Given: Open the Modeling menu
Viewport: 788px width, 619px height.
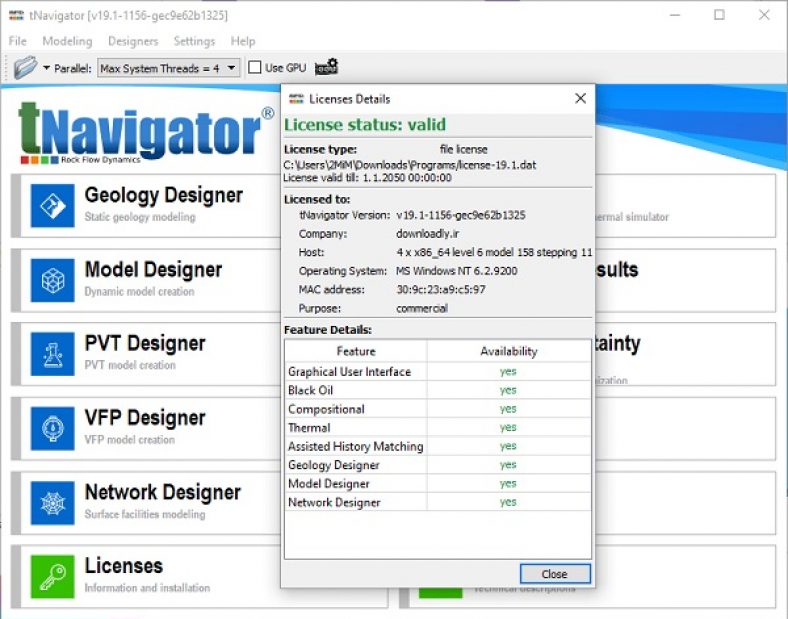Looking at the screenshot, I should (x=67, y=41).
